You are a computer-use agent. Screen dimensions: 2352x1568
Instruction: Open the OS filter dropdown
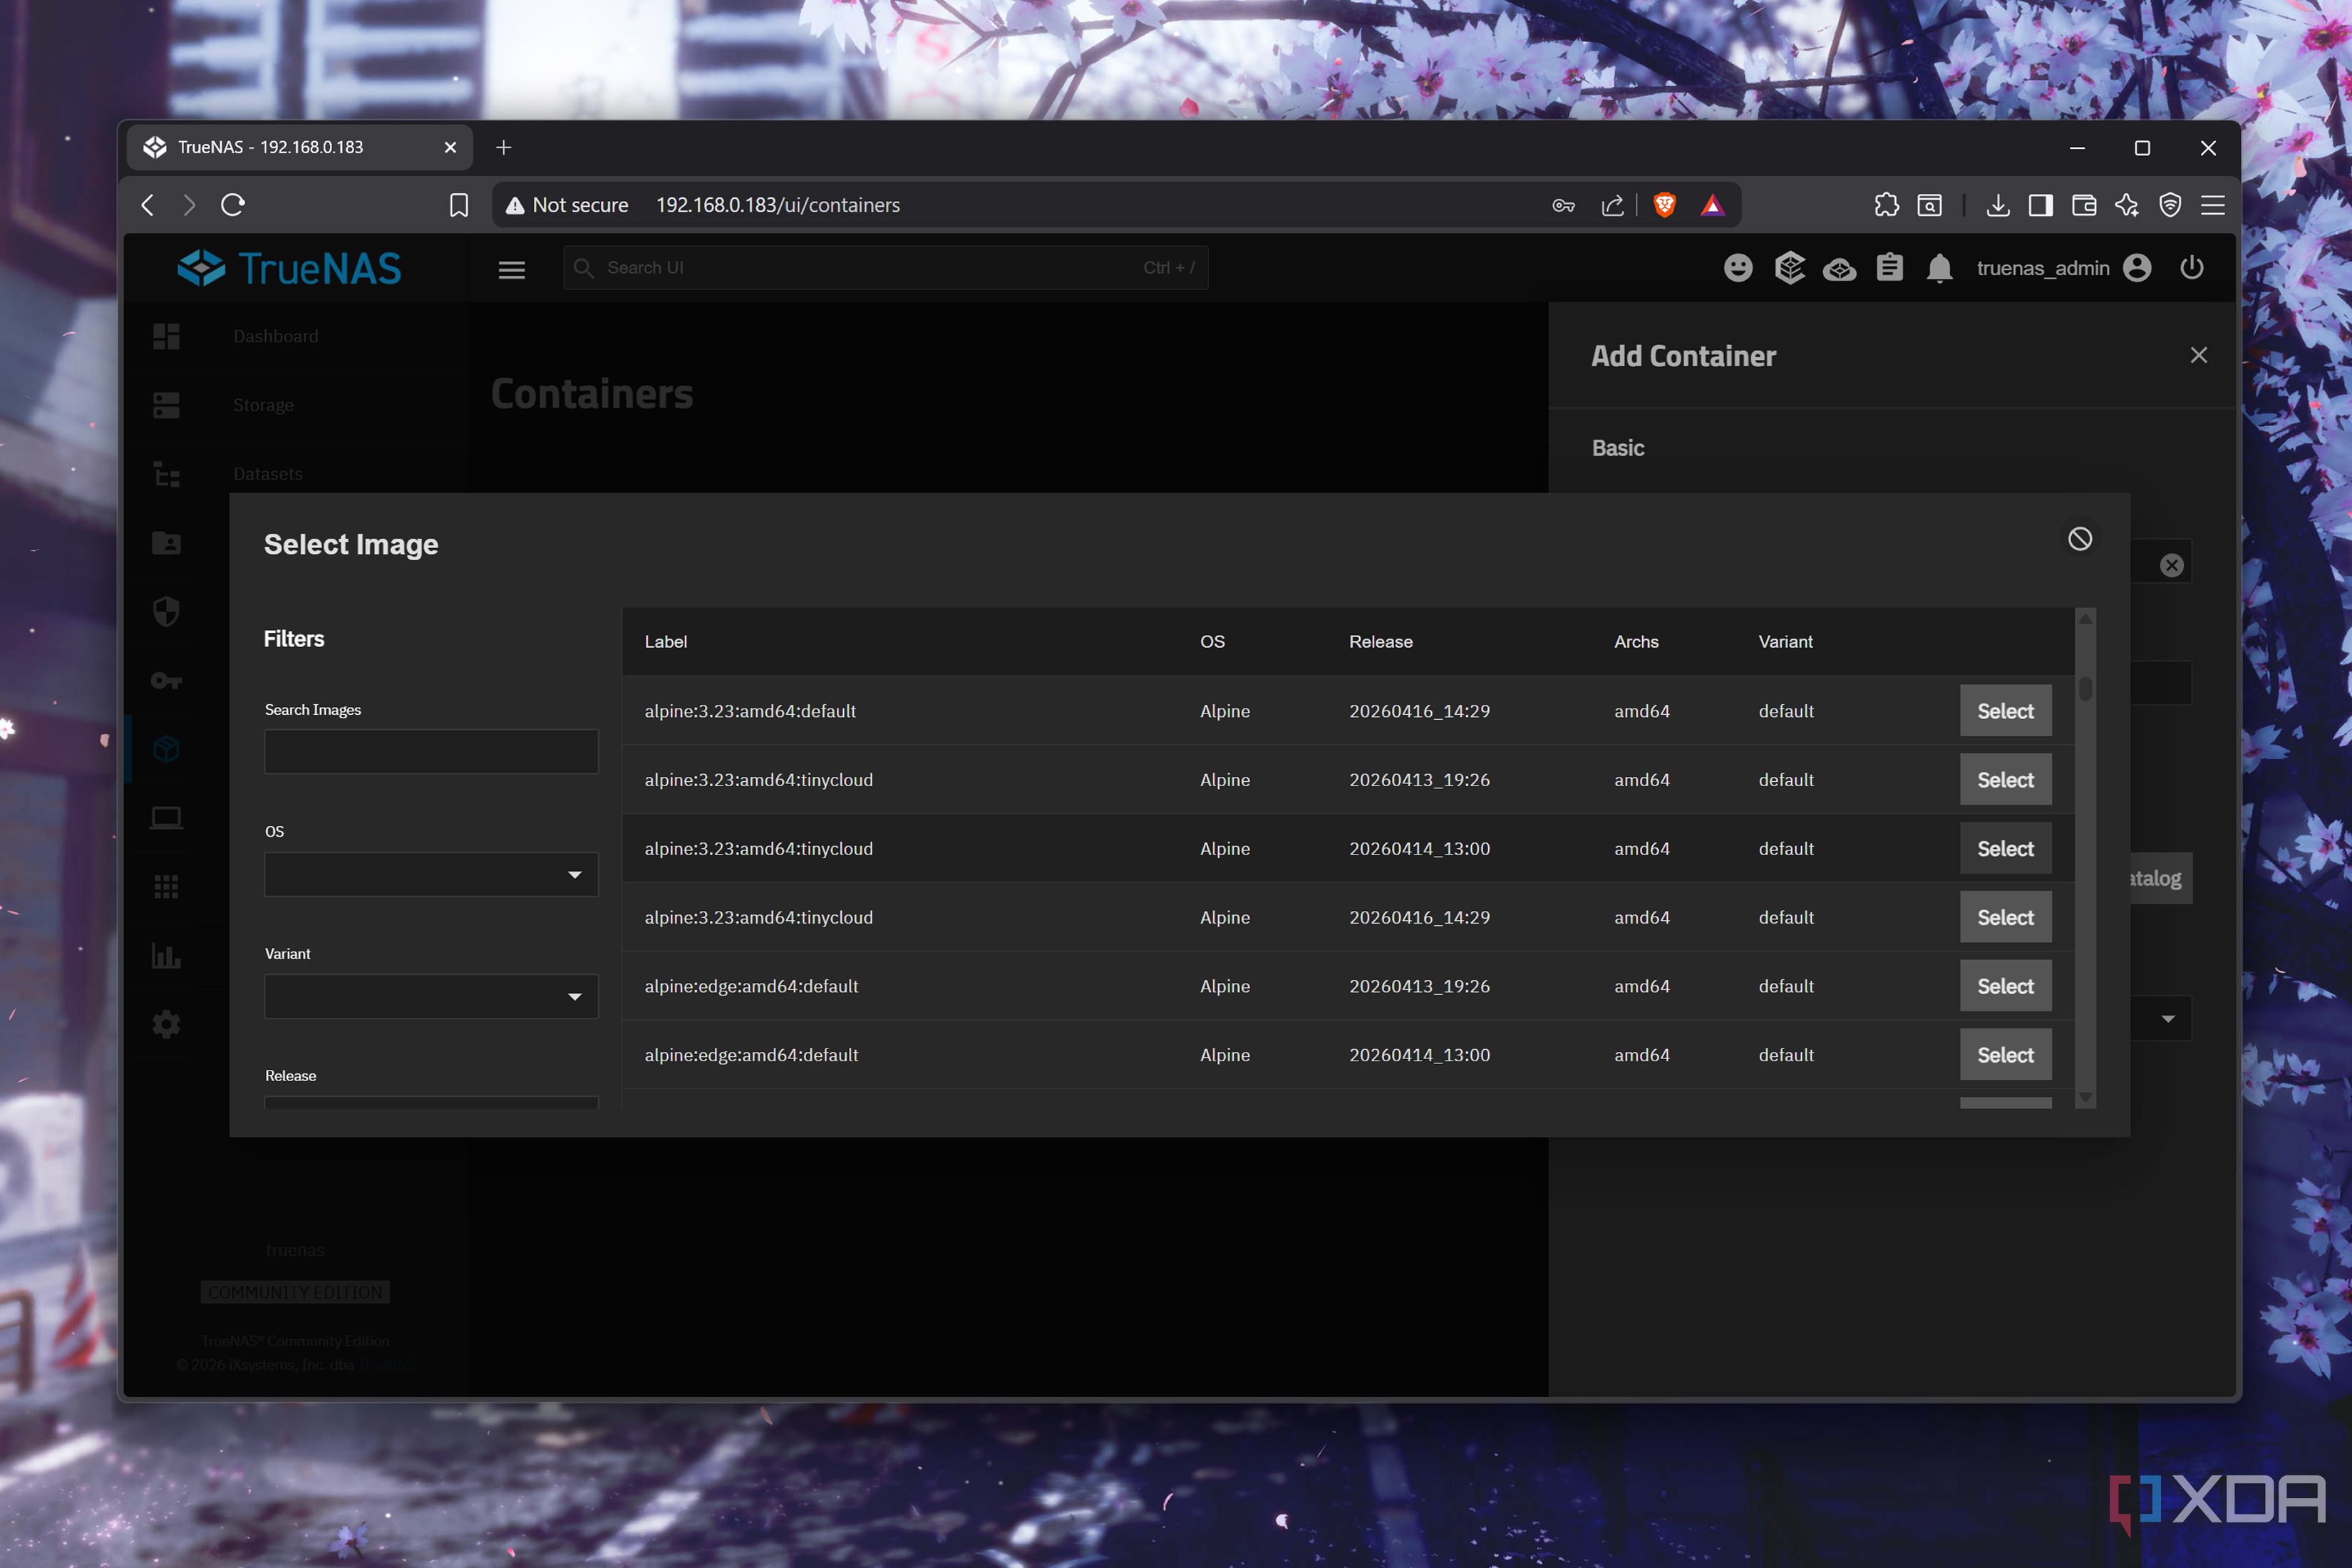coord(431,874)
